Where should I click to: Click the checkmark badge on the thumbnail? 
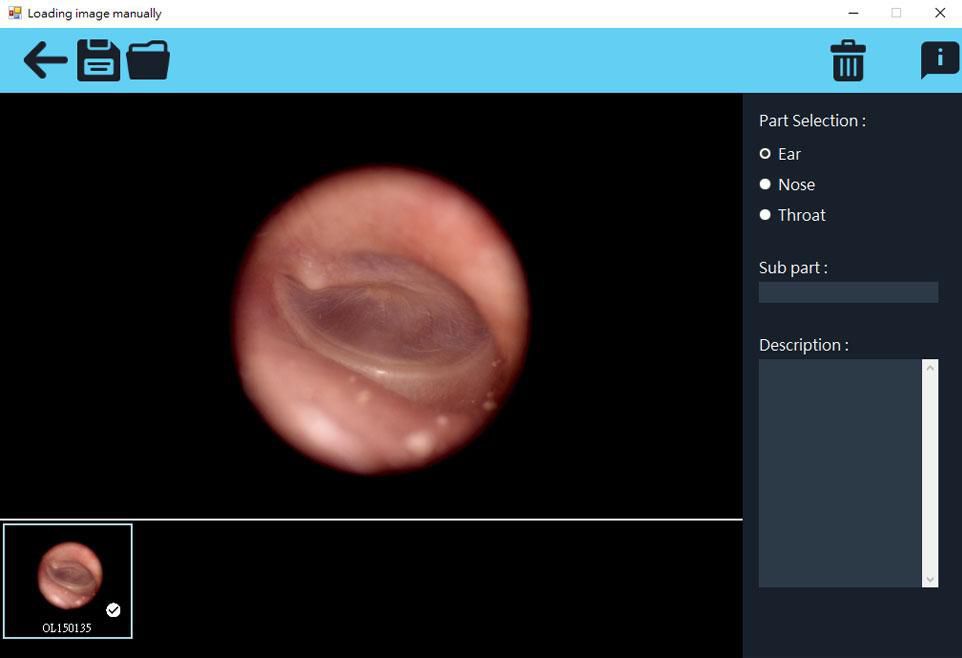point(113,610)
